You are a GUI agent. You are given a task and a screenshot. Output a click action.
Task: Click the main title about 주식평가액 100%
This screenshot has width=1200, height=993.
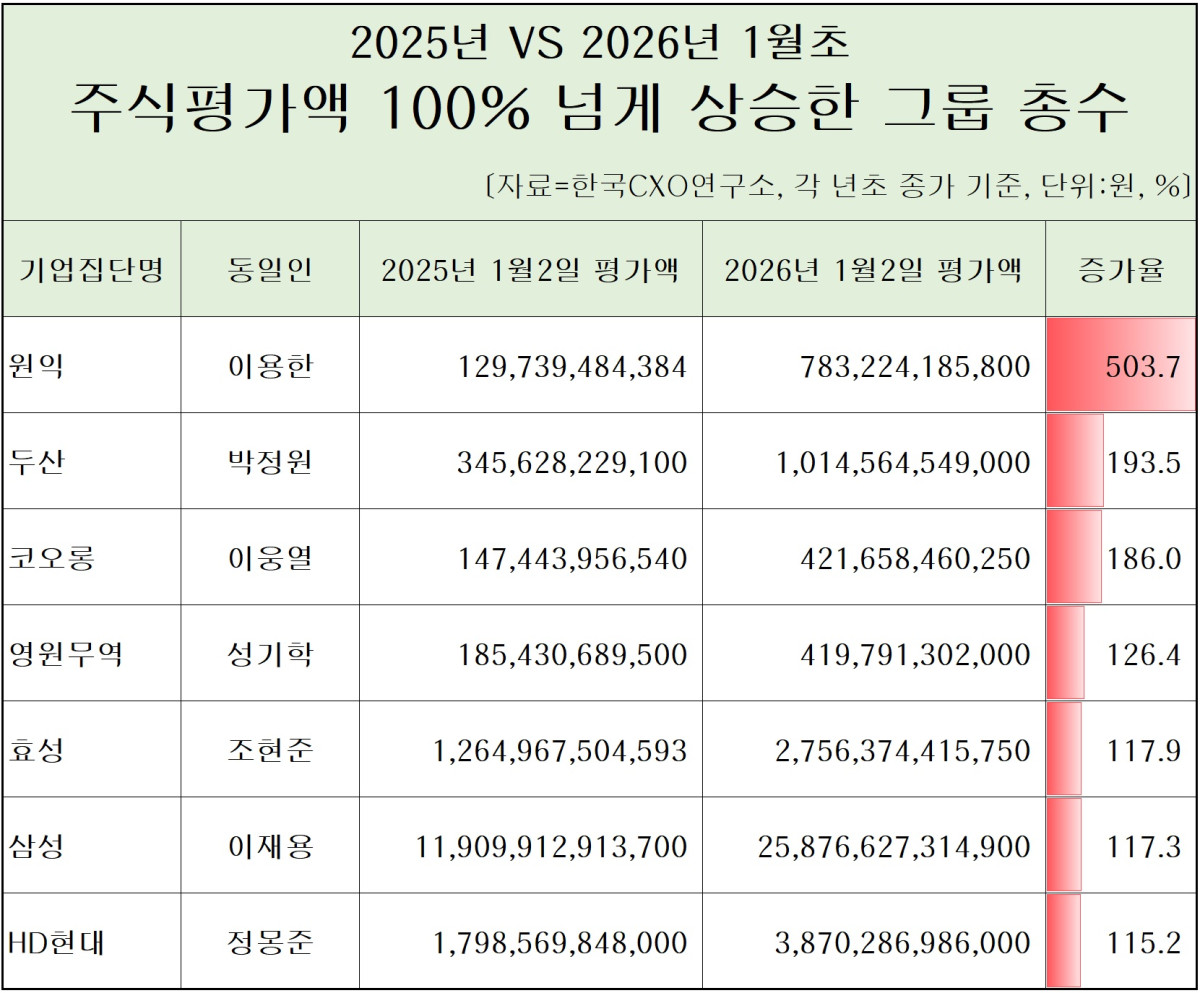[x=600, y=105]
